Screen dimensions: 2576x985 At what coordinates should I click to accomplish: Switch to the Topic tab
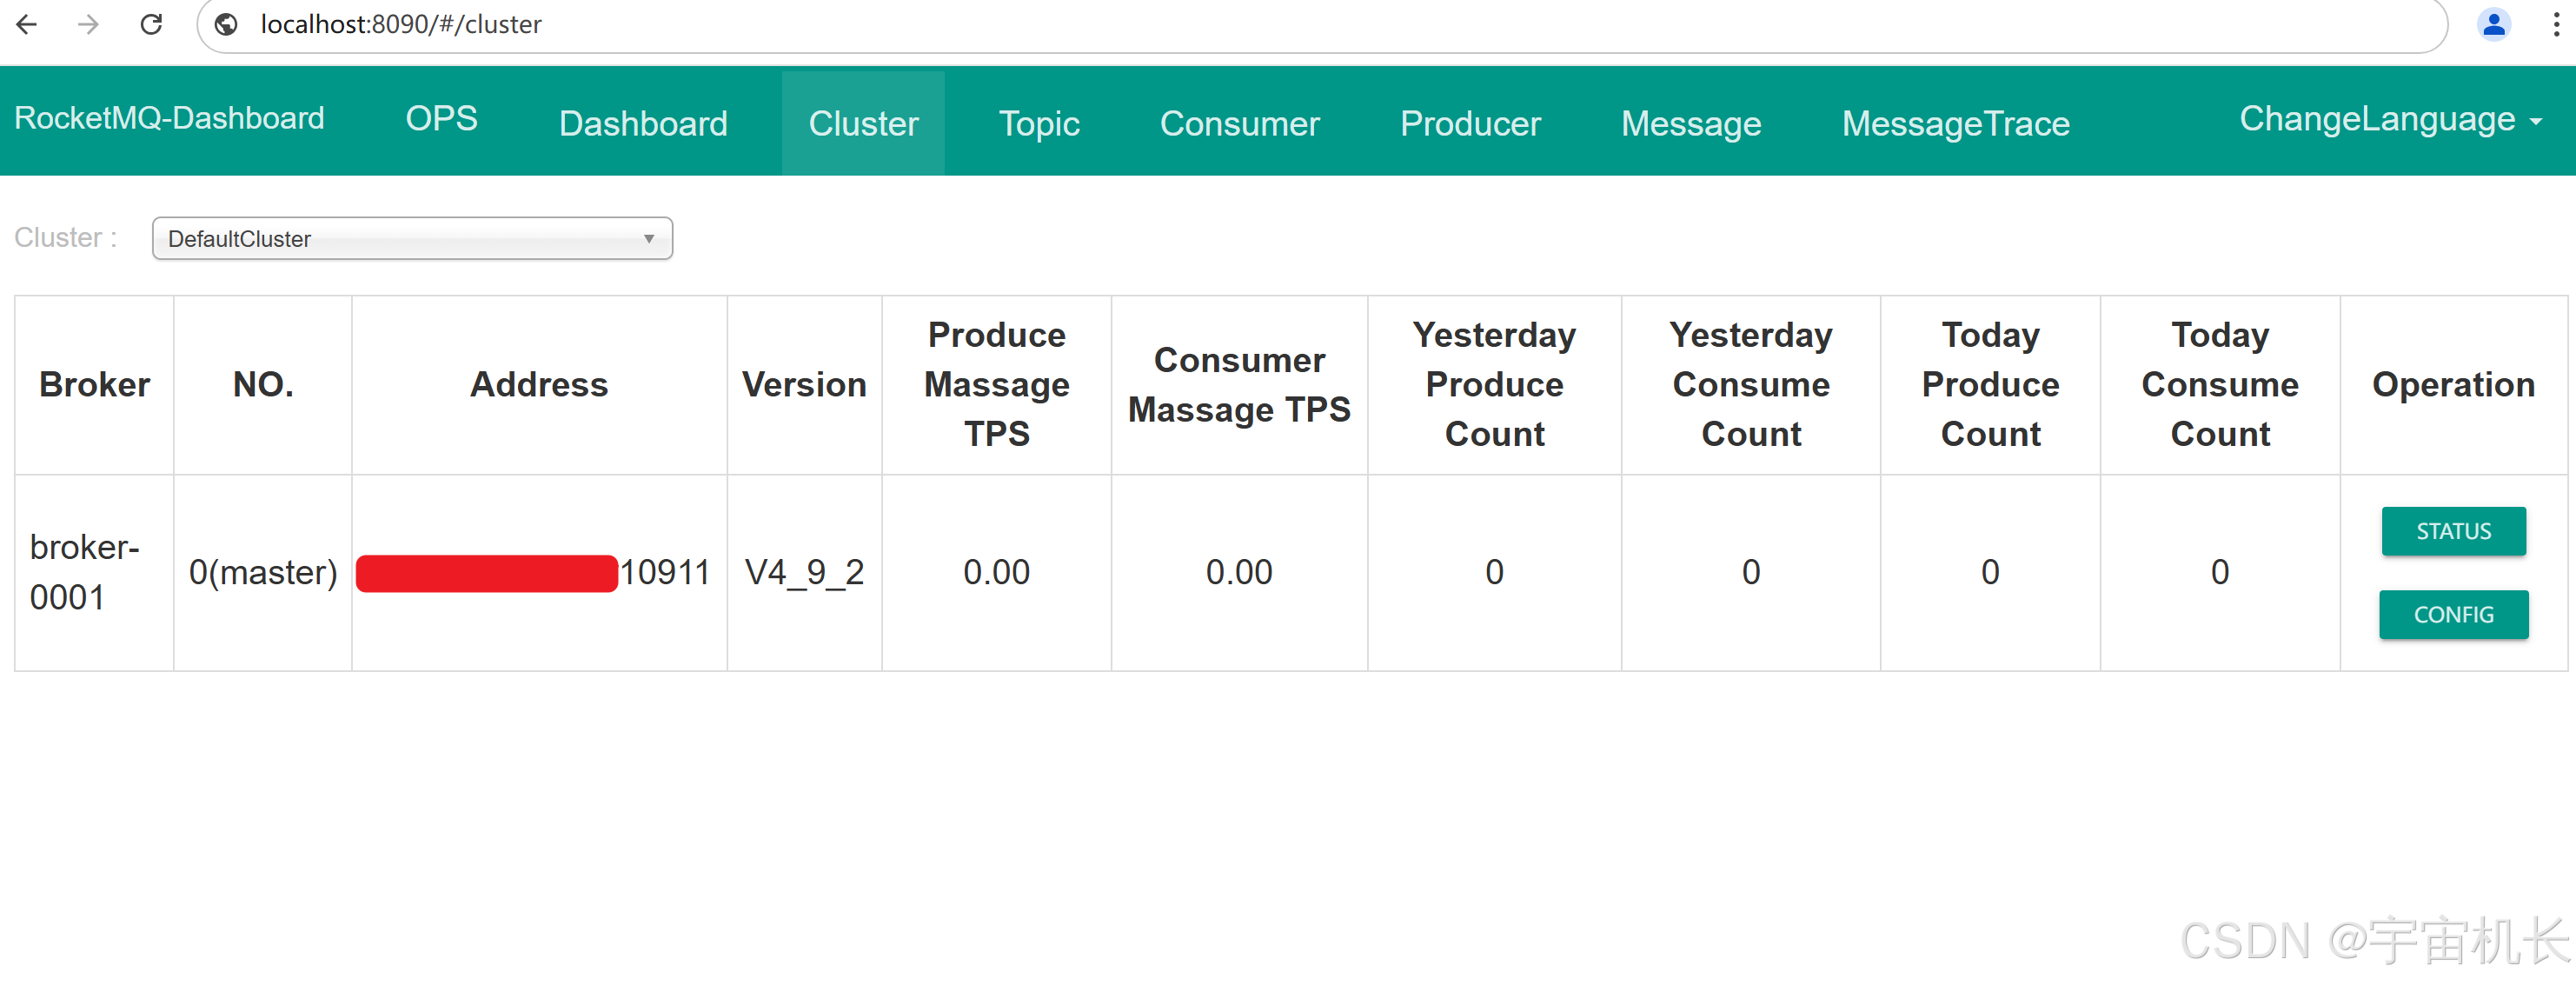(x=1038, y=123)
